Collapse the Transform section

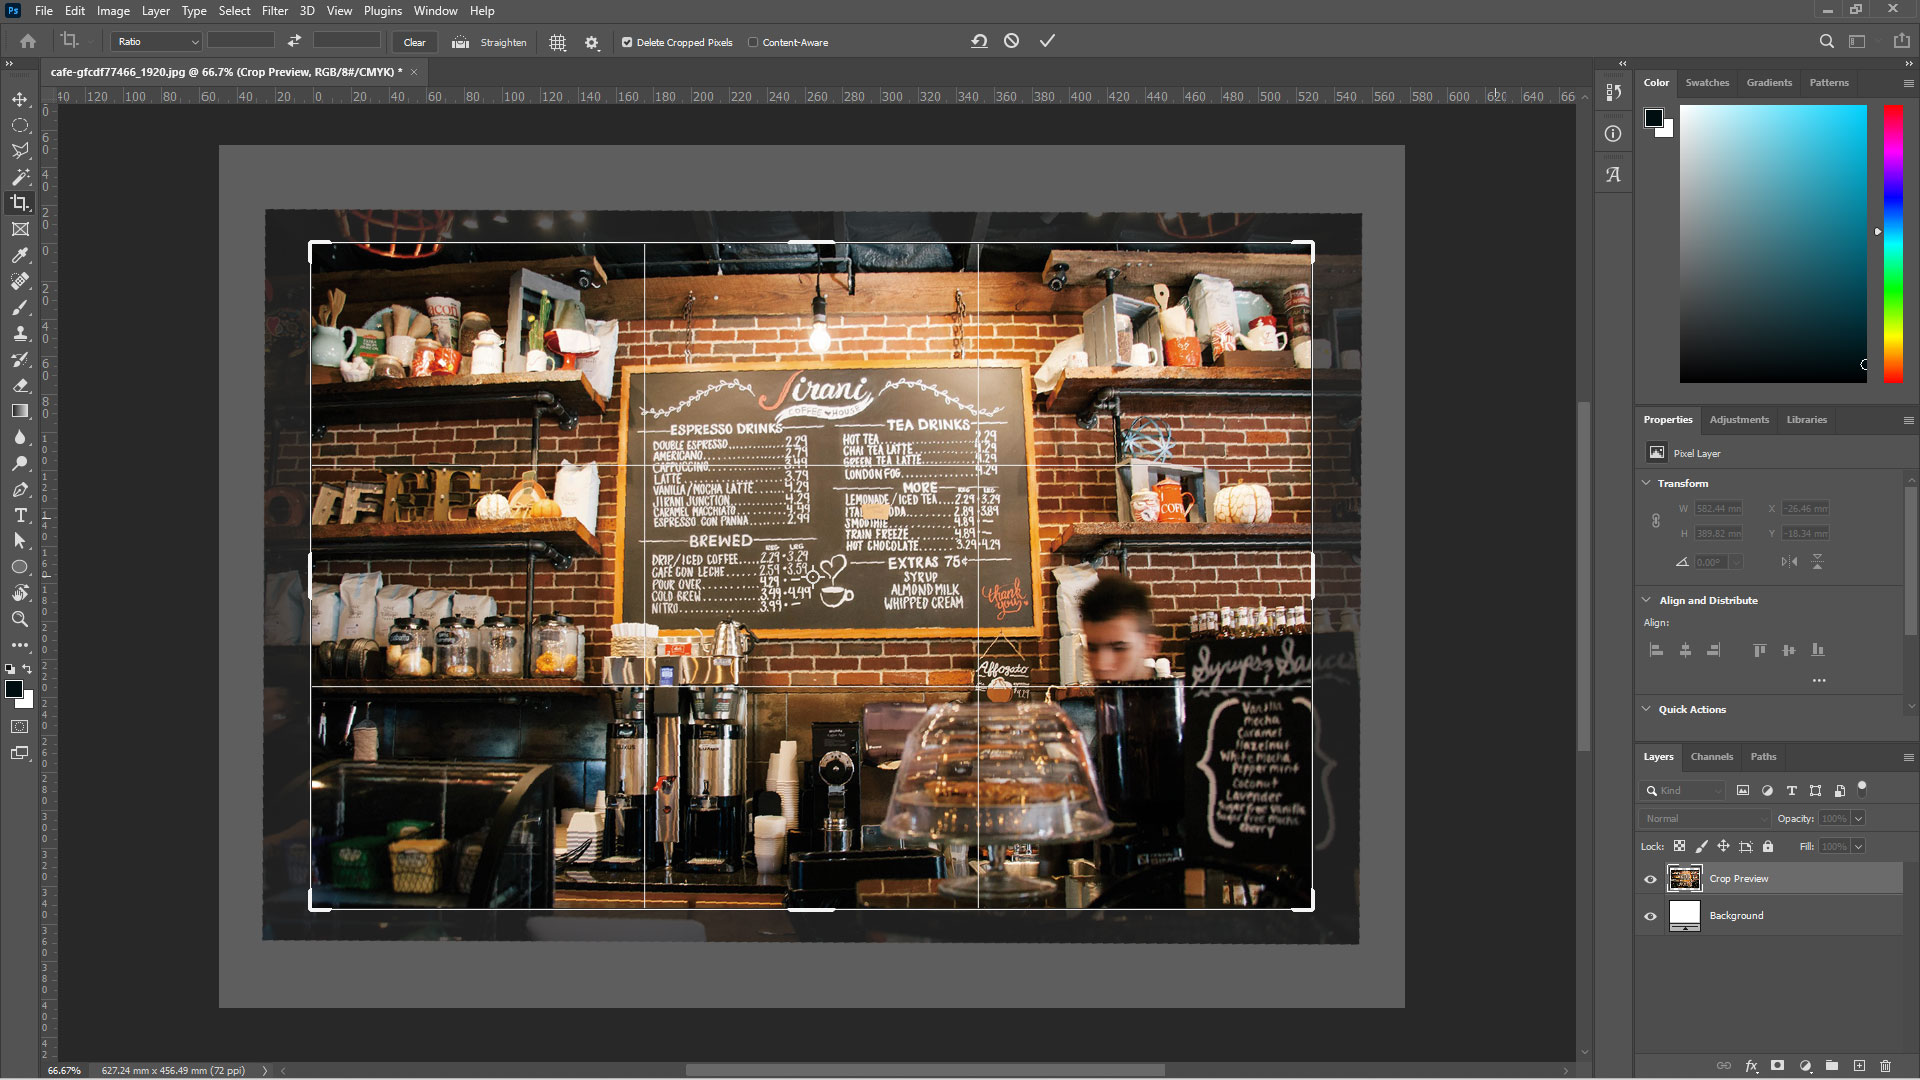point(1647,483)
